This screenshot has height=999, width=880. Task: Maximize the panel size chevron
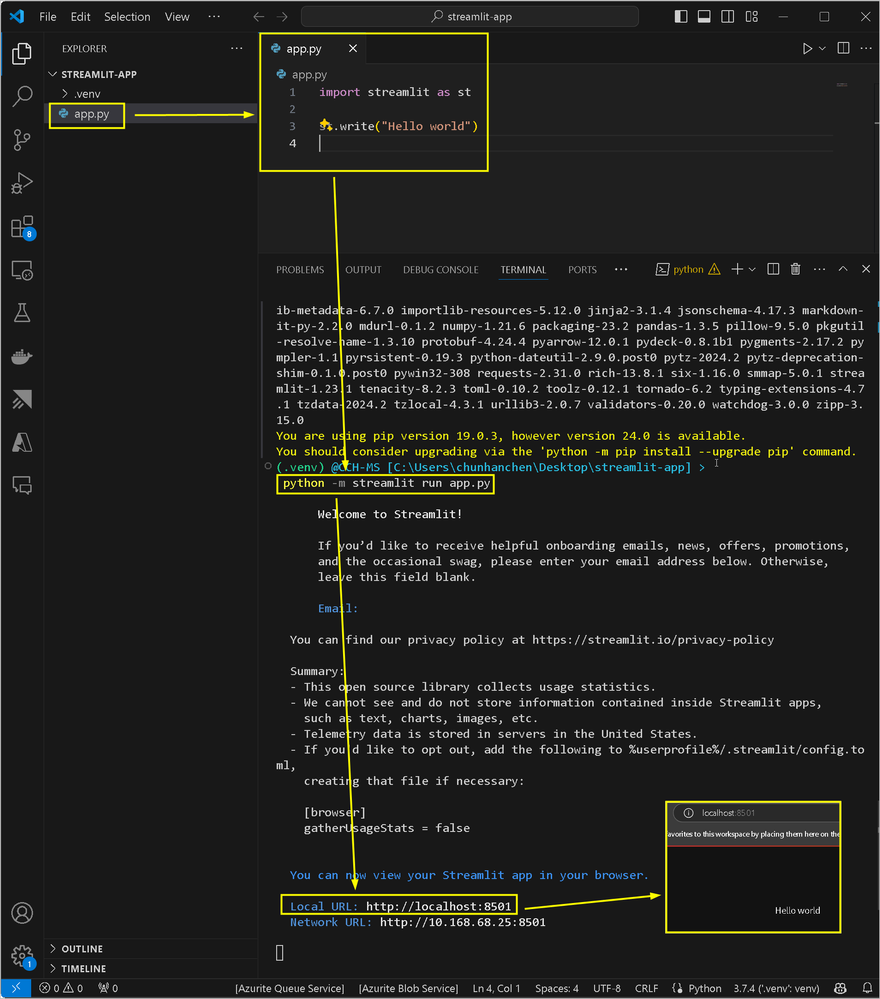(842, 270)
